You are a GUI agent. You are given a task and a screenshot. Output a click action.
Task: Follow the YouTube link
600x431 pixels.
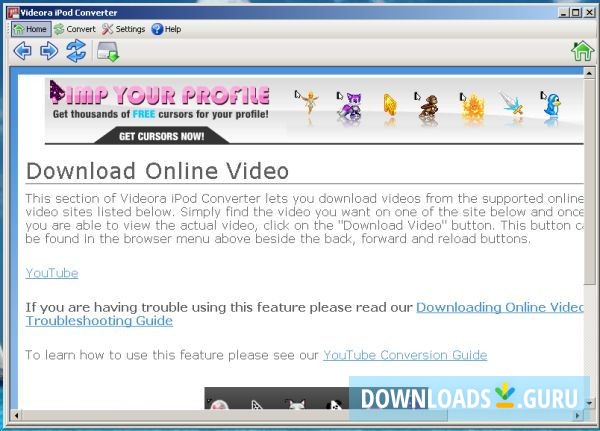coord(52,273)
